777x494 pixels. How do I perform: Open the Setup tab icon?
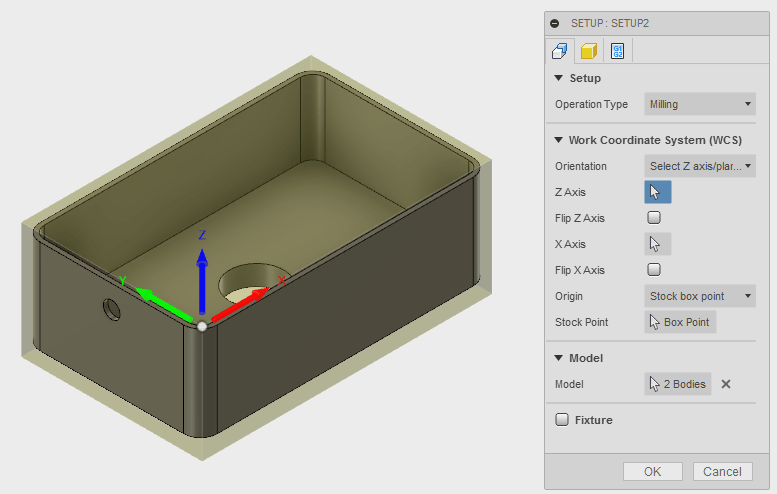click(559, 51)
